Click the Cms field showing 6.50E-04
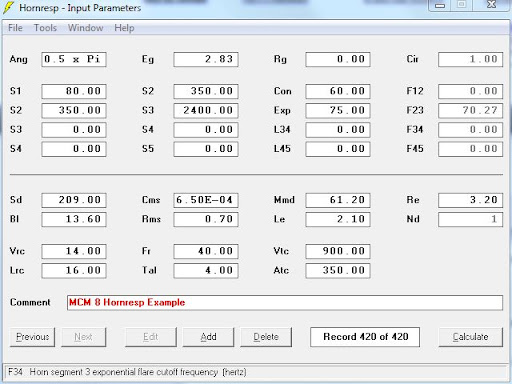This screenshot has width=512, height=384. (x=206, y=200)
